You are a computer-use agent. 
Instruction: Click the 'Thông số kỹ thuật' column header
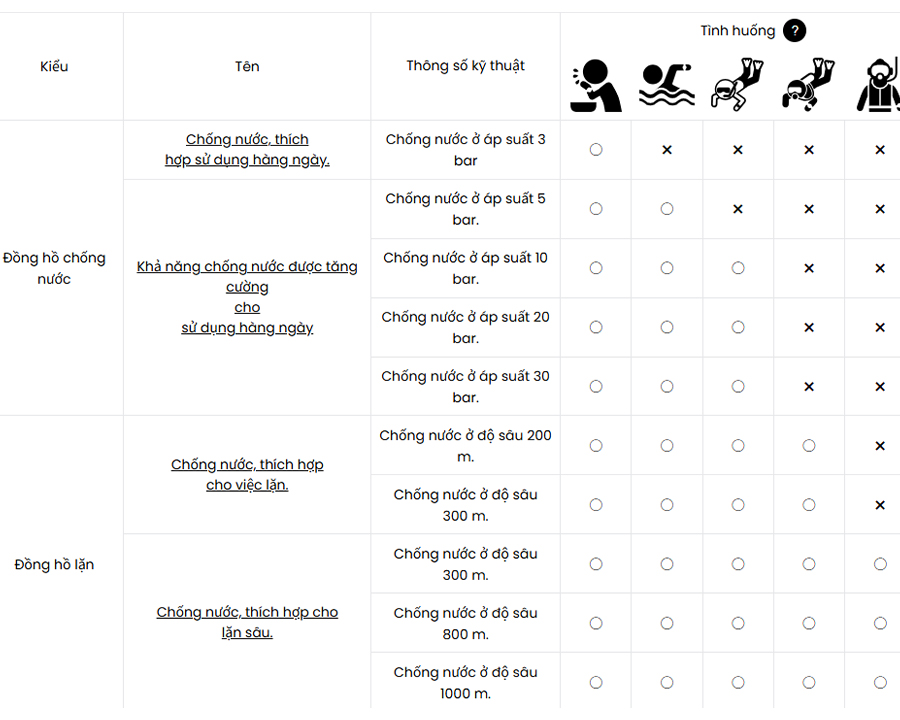point(465,66)
